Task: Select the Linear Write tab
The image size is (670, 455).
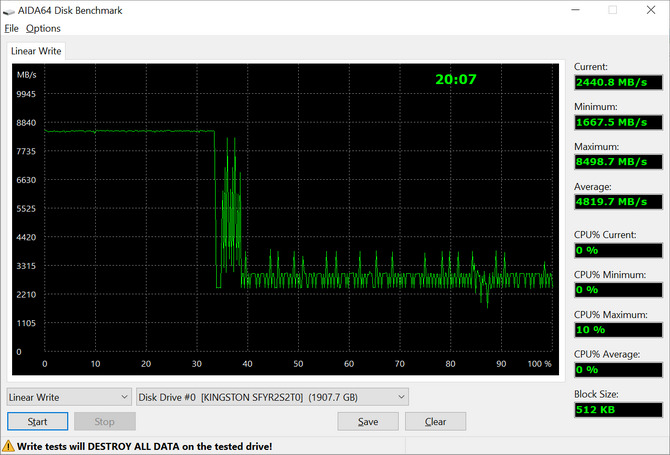Action: (36, 51)
